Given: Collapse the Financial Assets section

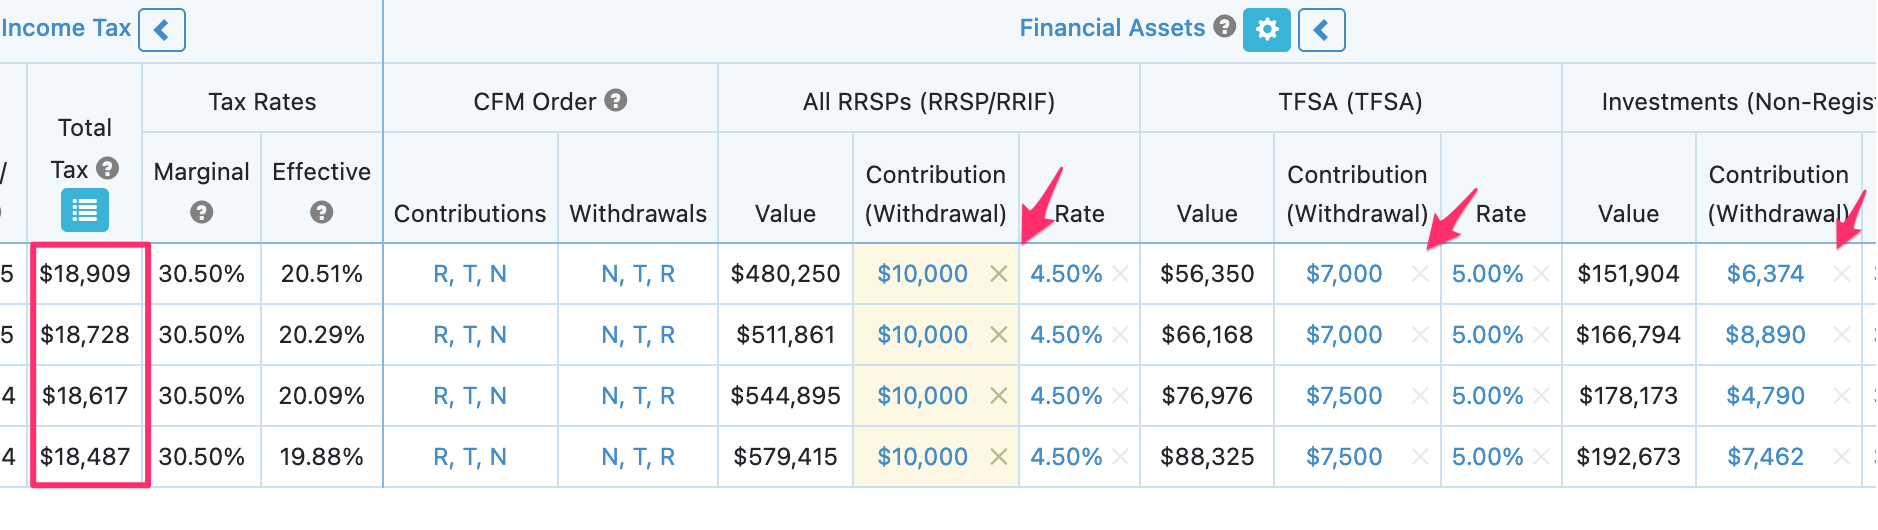Looking at the screenshot, I should pyautogui.click(x=1321, y=30).
